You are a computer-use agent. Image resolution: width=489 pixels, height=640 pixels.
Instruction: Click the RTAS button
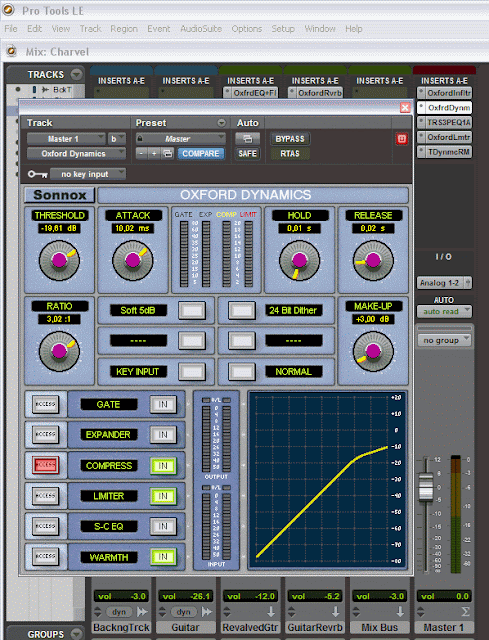(x=290, y=153)
